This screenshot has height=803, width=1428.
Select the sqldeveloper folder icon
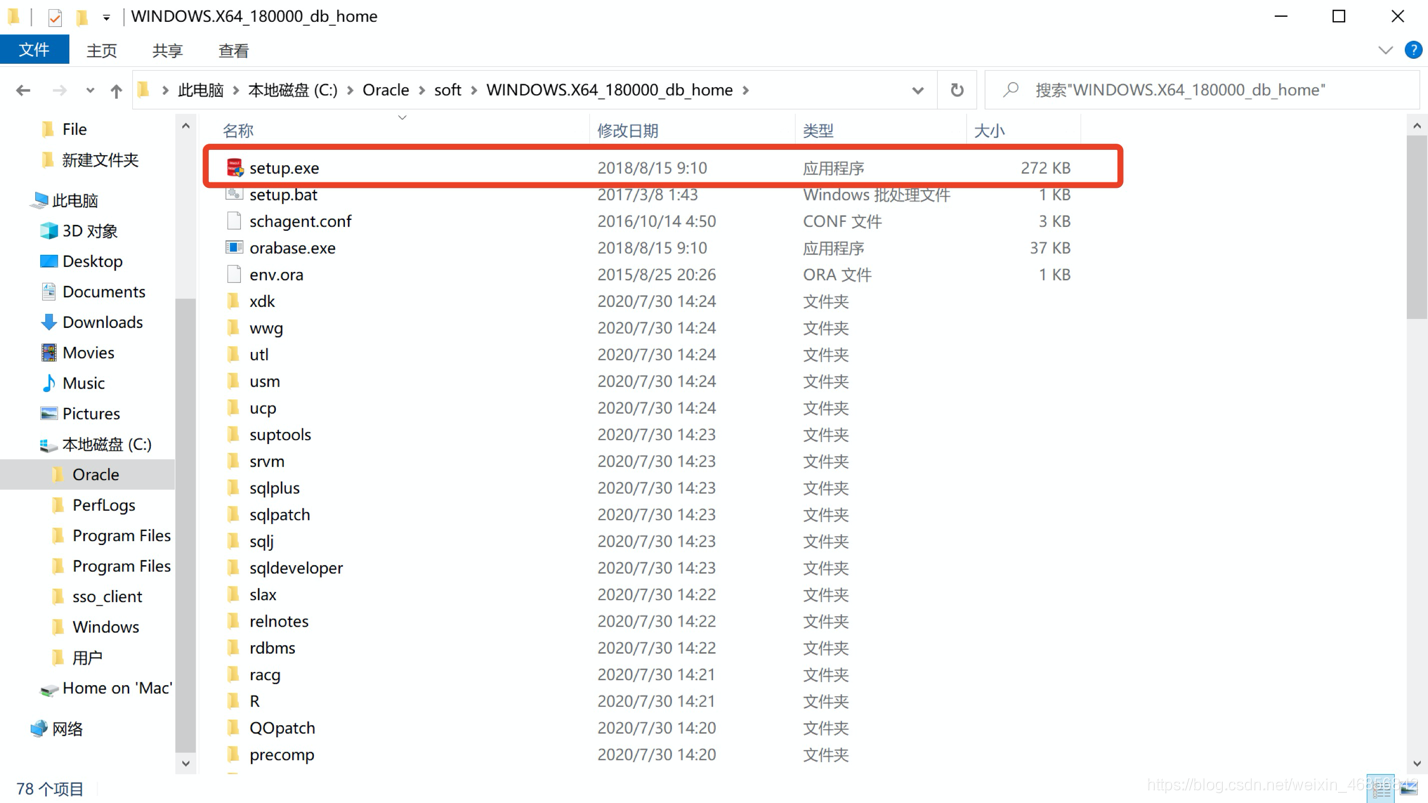(x=233, y=568)
